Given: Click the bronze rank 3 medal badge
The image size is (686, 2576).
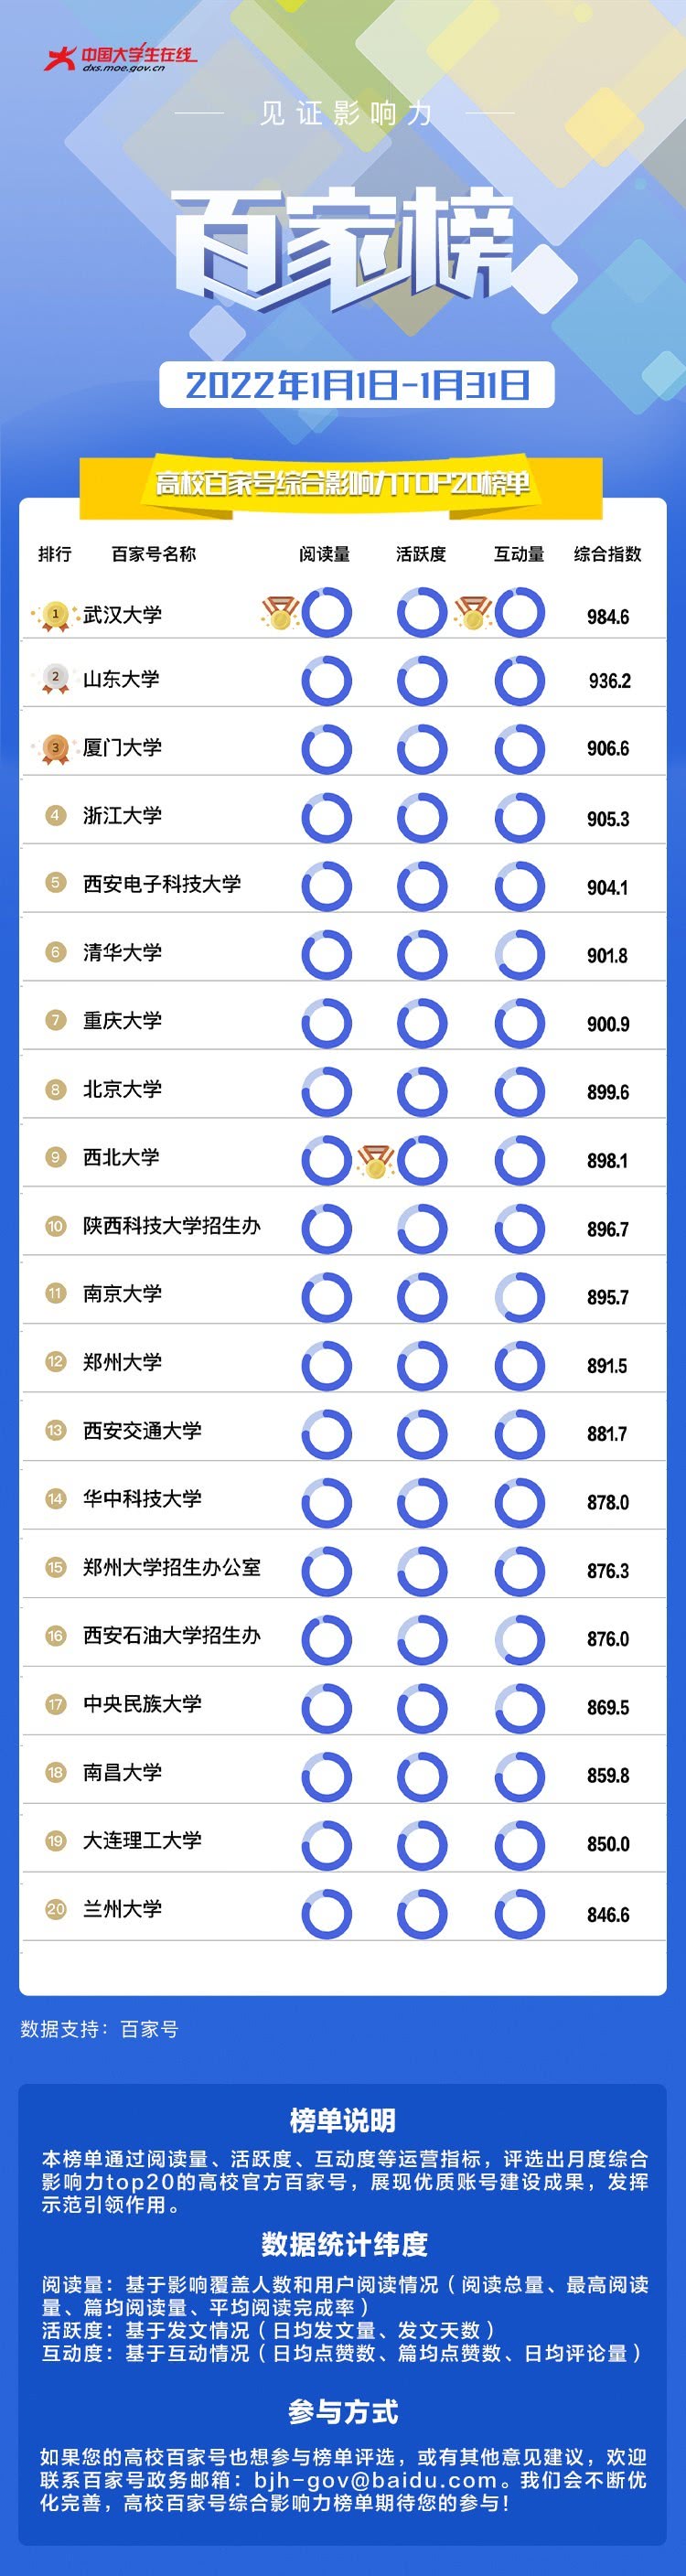Looking at the screenshot, I should coord(55,747).
